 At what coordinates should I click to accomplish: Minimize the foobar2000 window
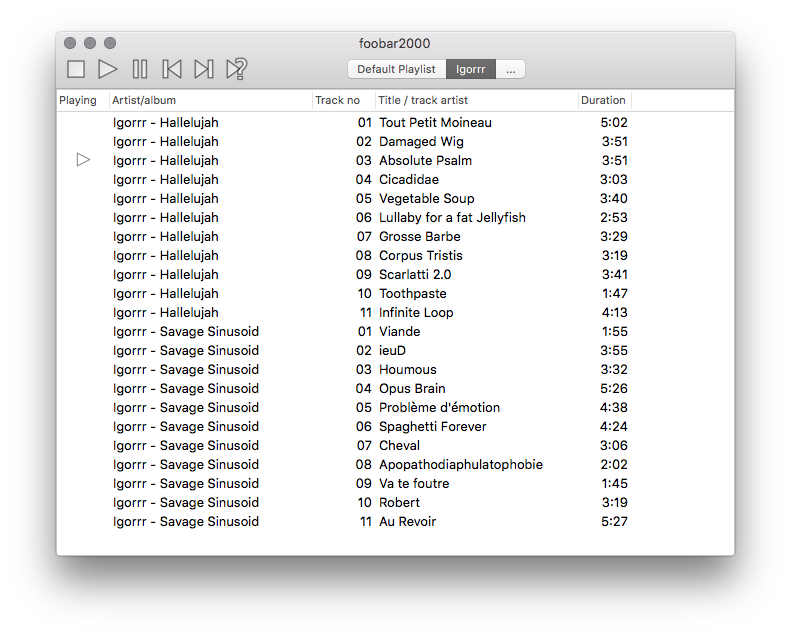coord(90,43)
